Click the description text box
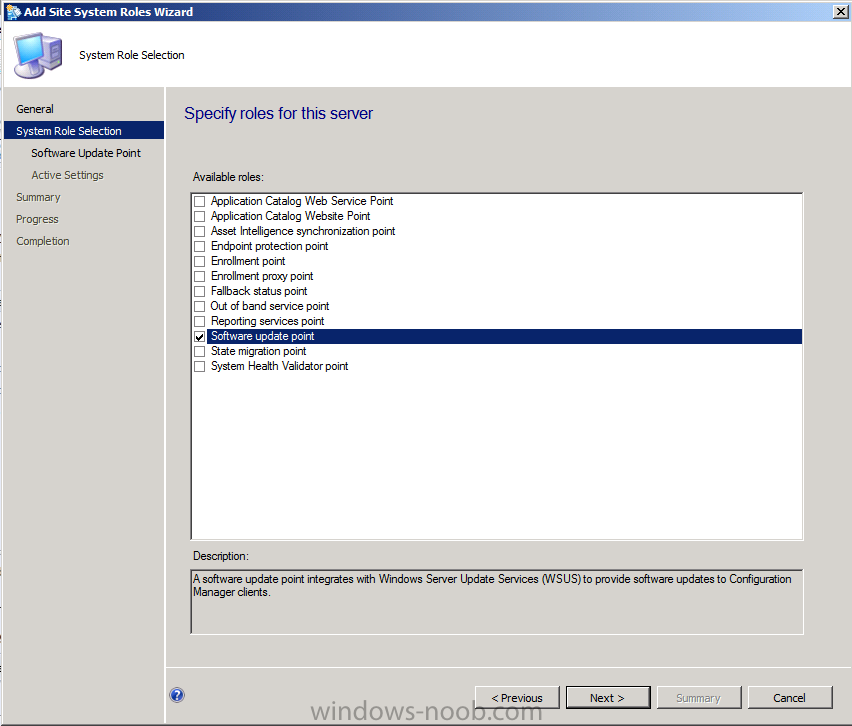 click(497, 602)
